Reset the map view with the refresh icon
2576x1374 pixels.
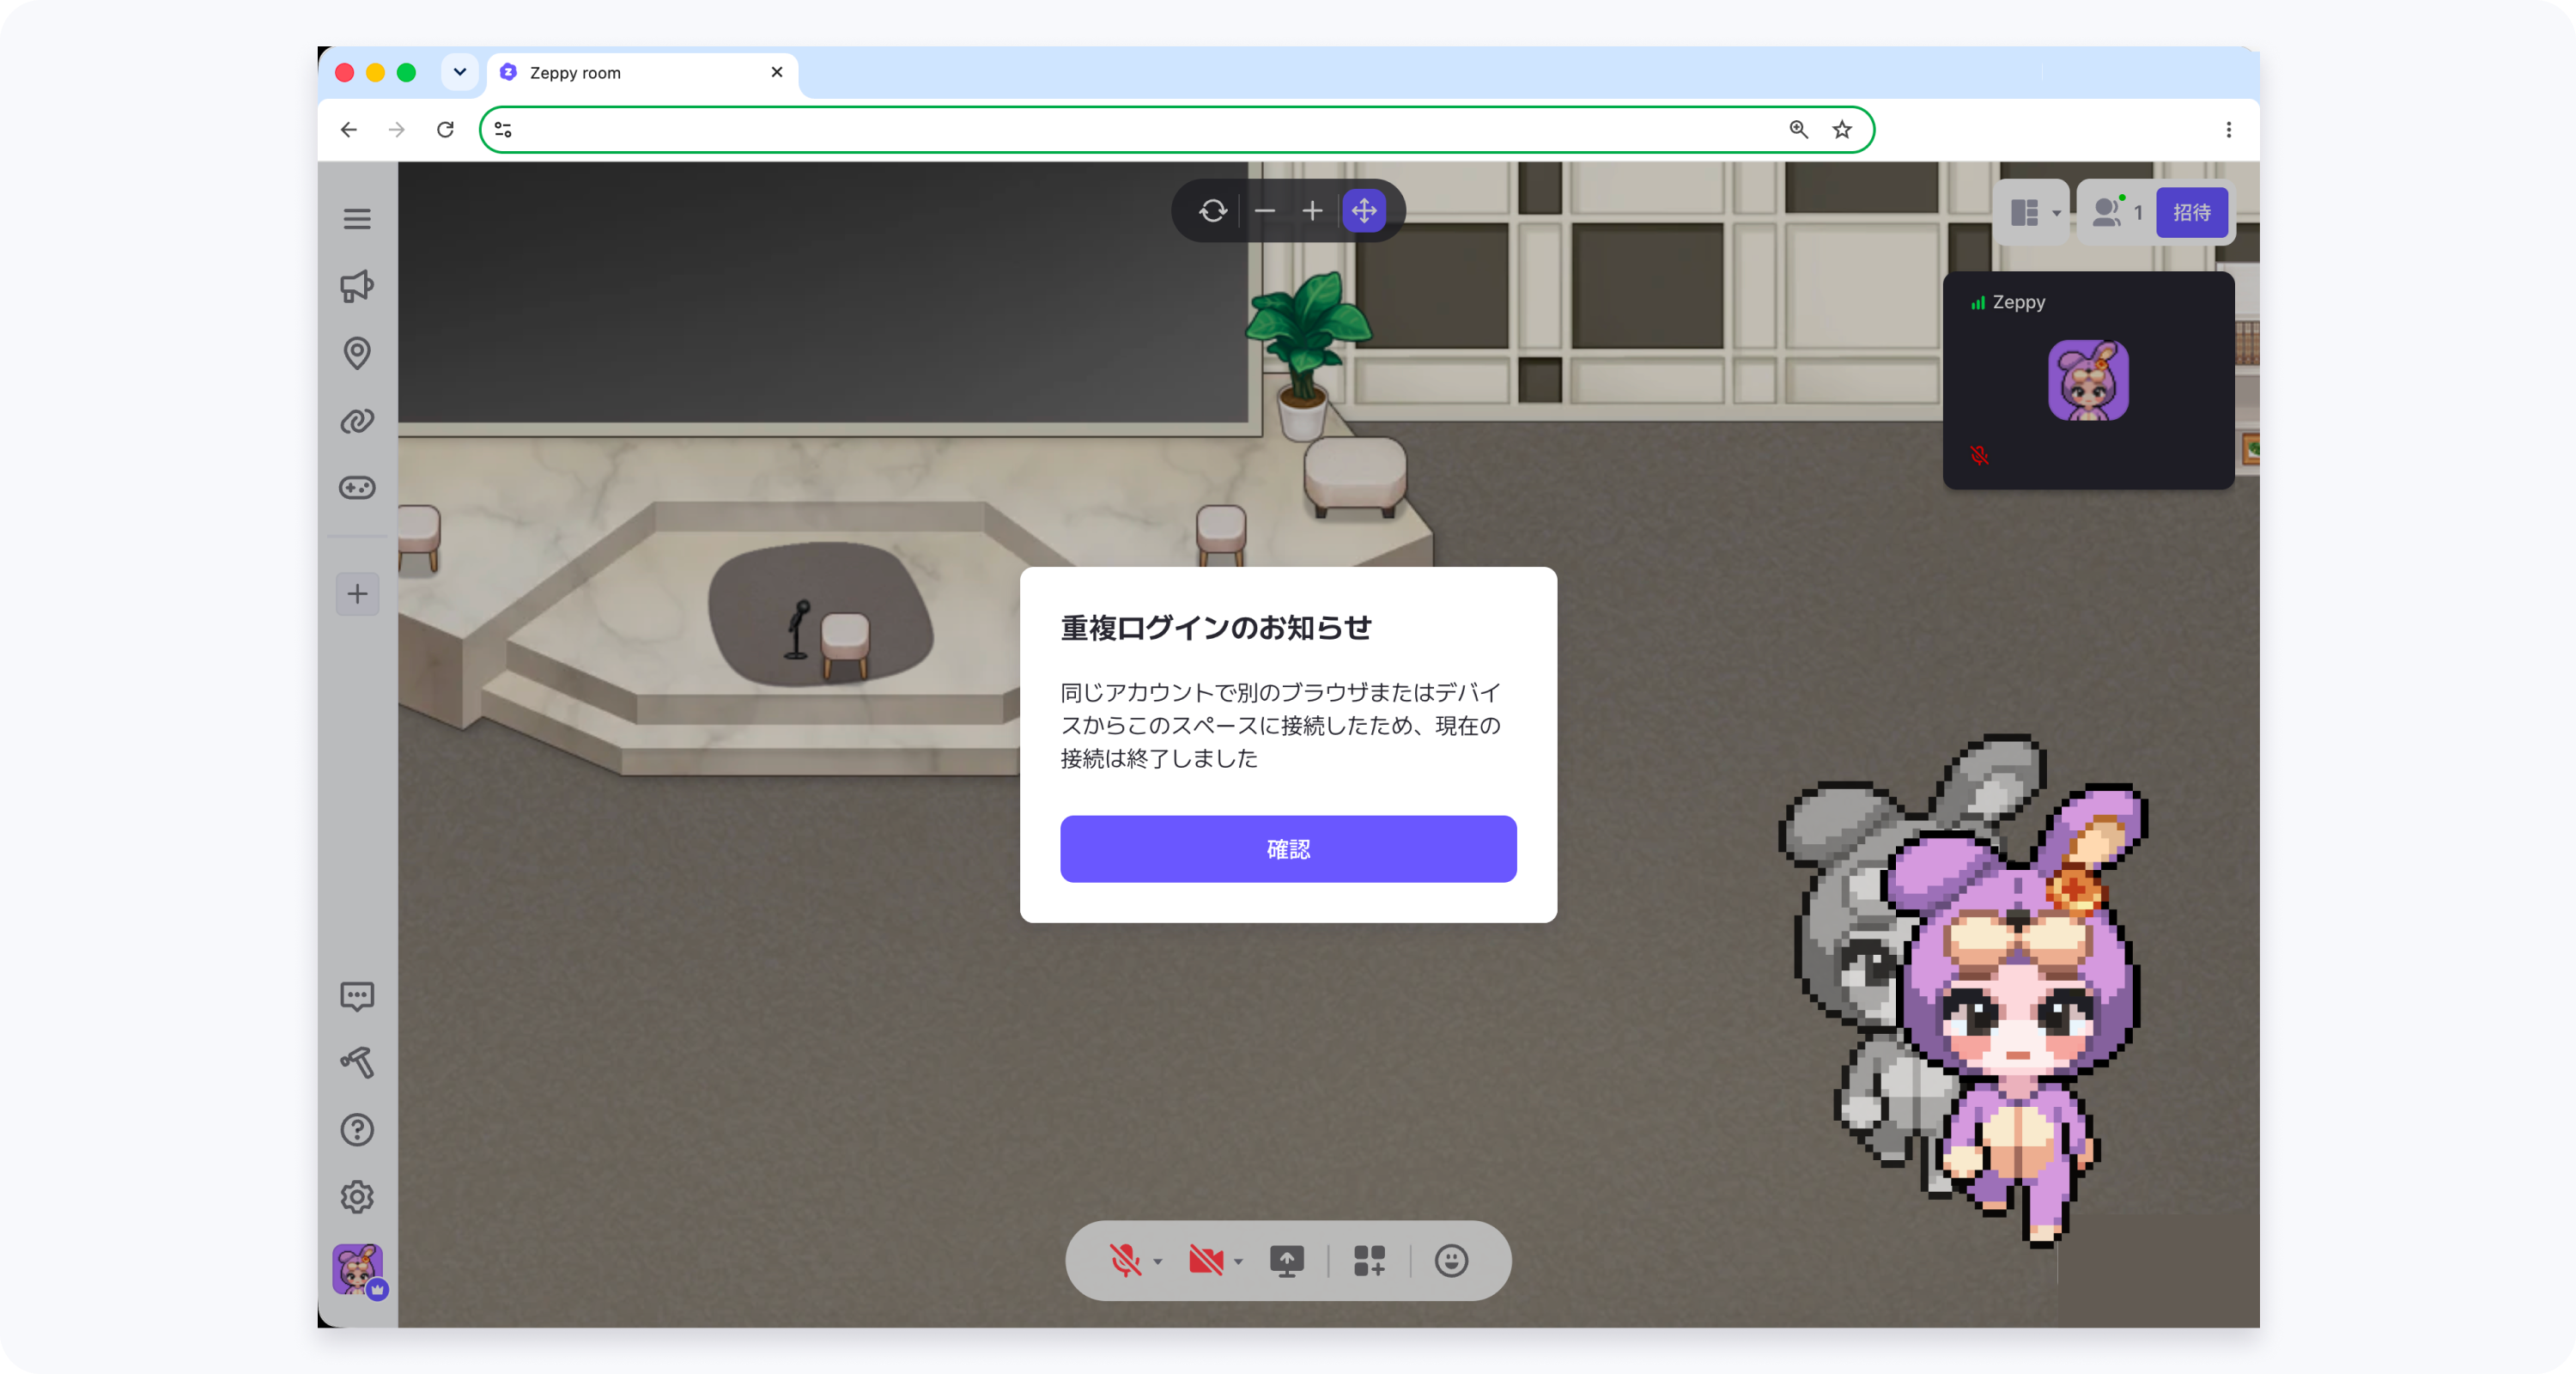1213,211
